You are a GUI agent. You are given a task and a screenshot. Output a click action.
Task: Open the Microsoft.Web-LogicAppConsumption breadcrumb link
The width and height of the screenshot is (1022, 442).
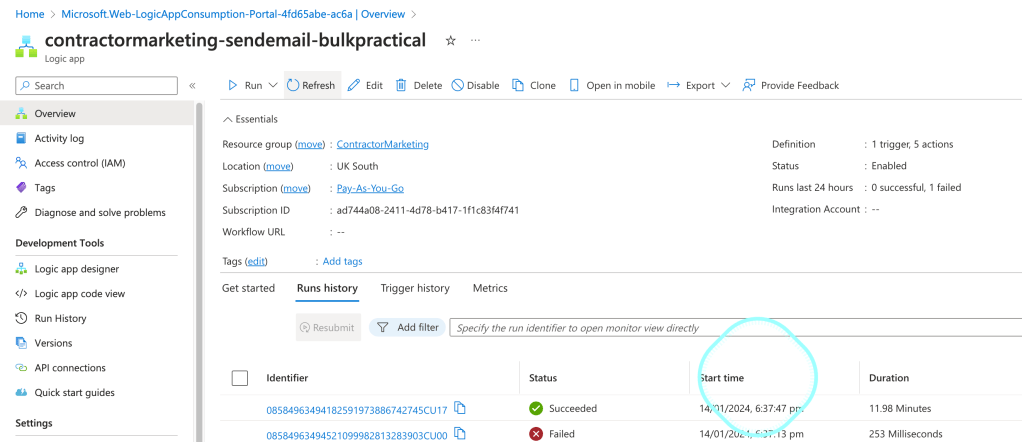233,14
